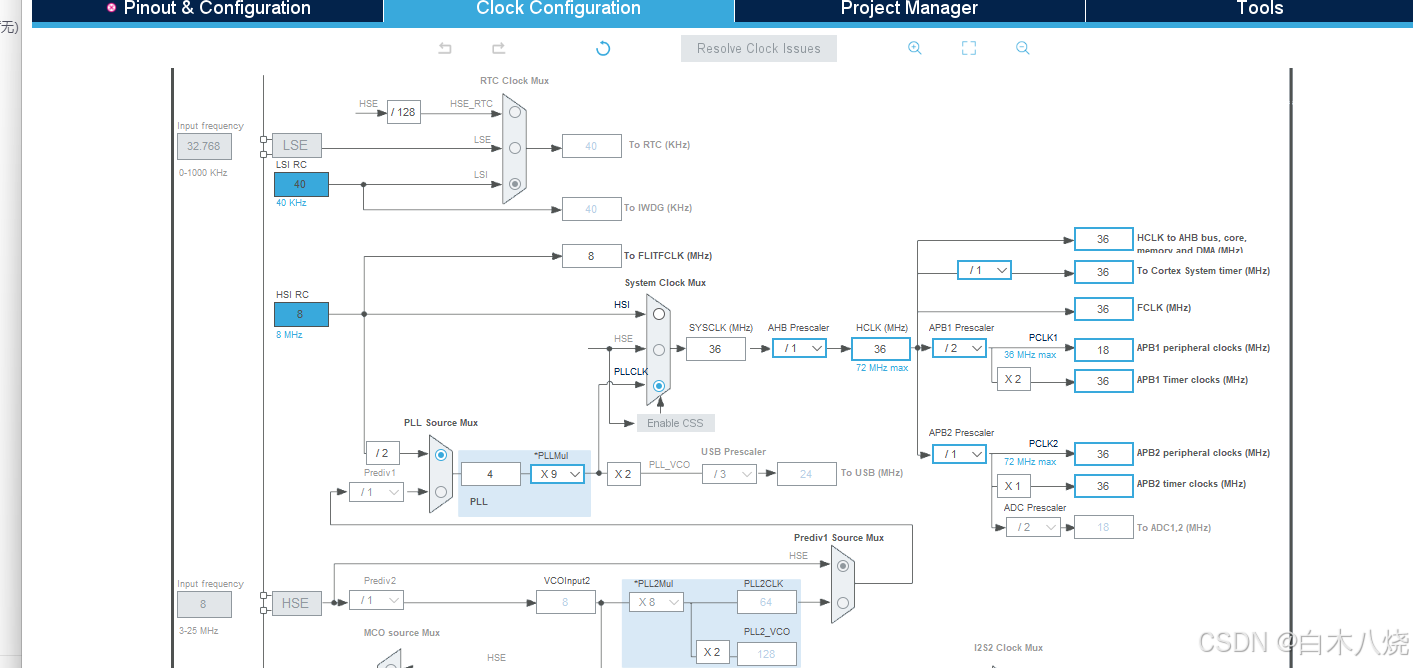
Task: Open the APB1 Prescaler dropdown
Action: pos(959,348)
